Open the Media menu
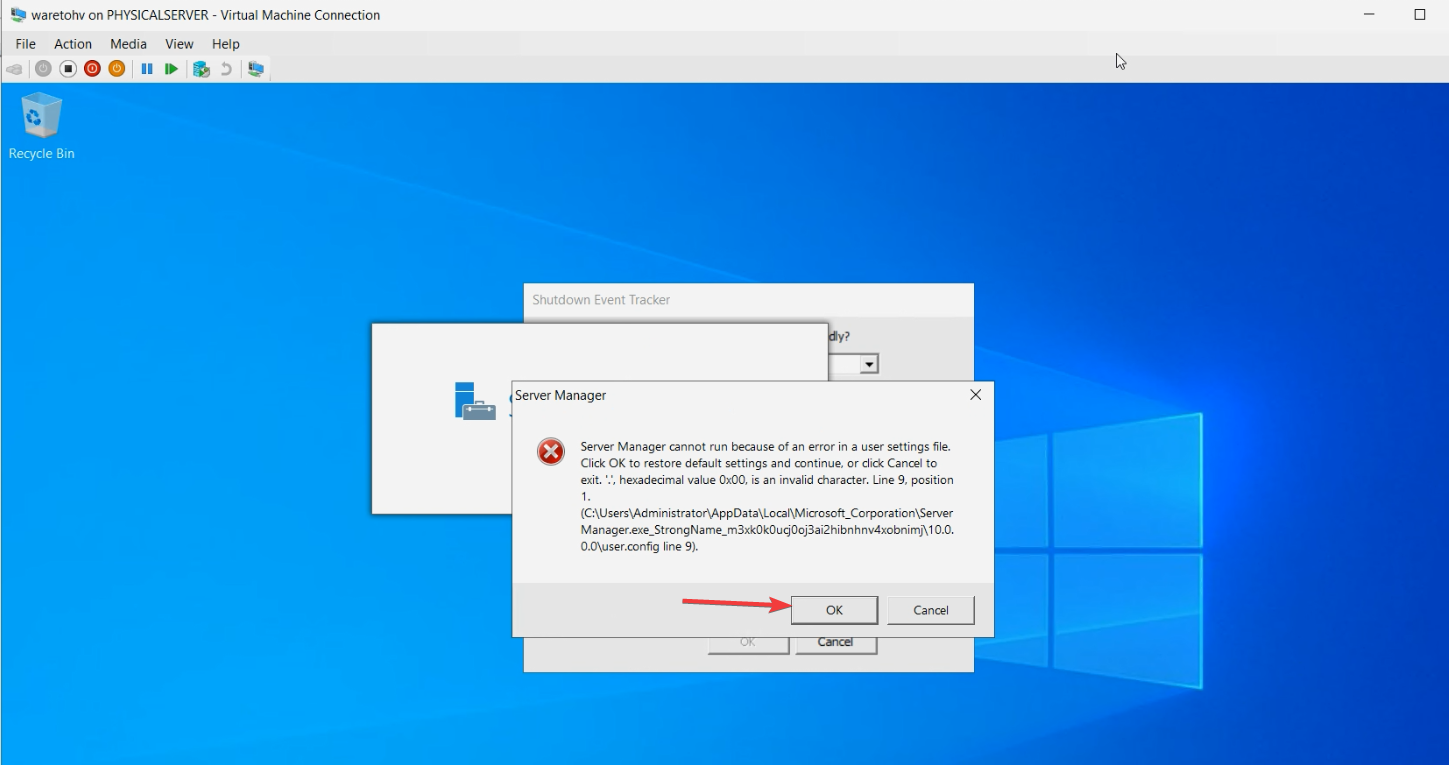Screen dimensions: 1449x765 point(128,44)
